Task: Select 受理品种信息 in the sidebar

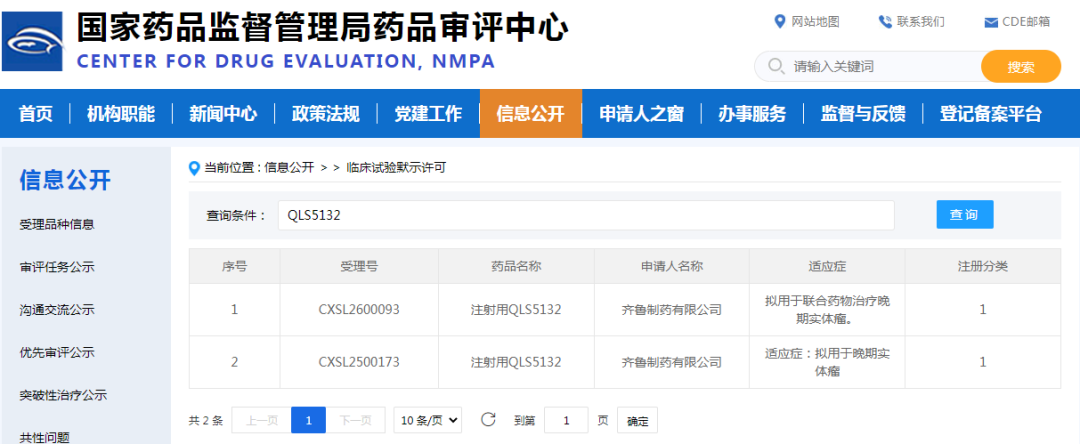Action: 57,224
